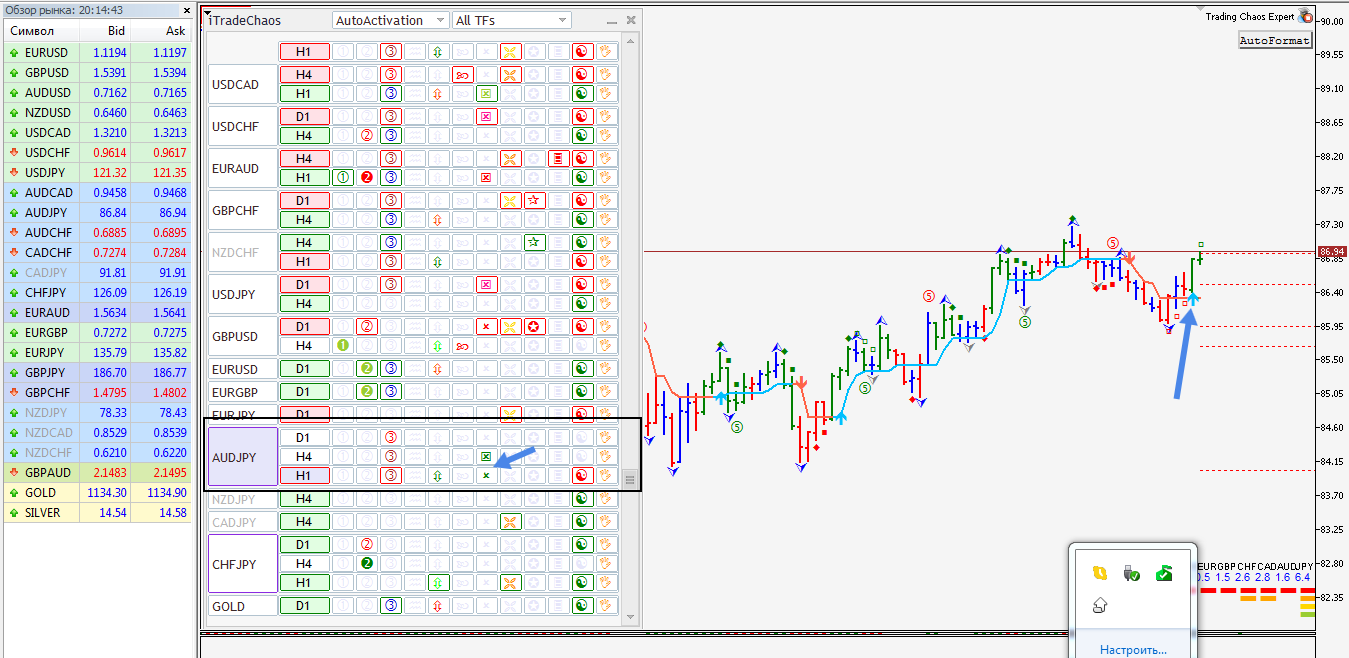
Task: Click the red yin-yang icon in AUDJPY H1 row
Action: 582,476
